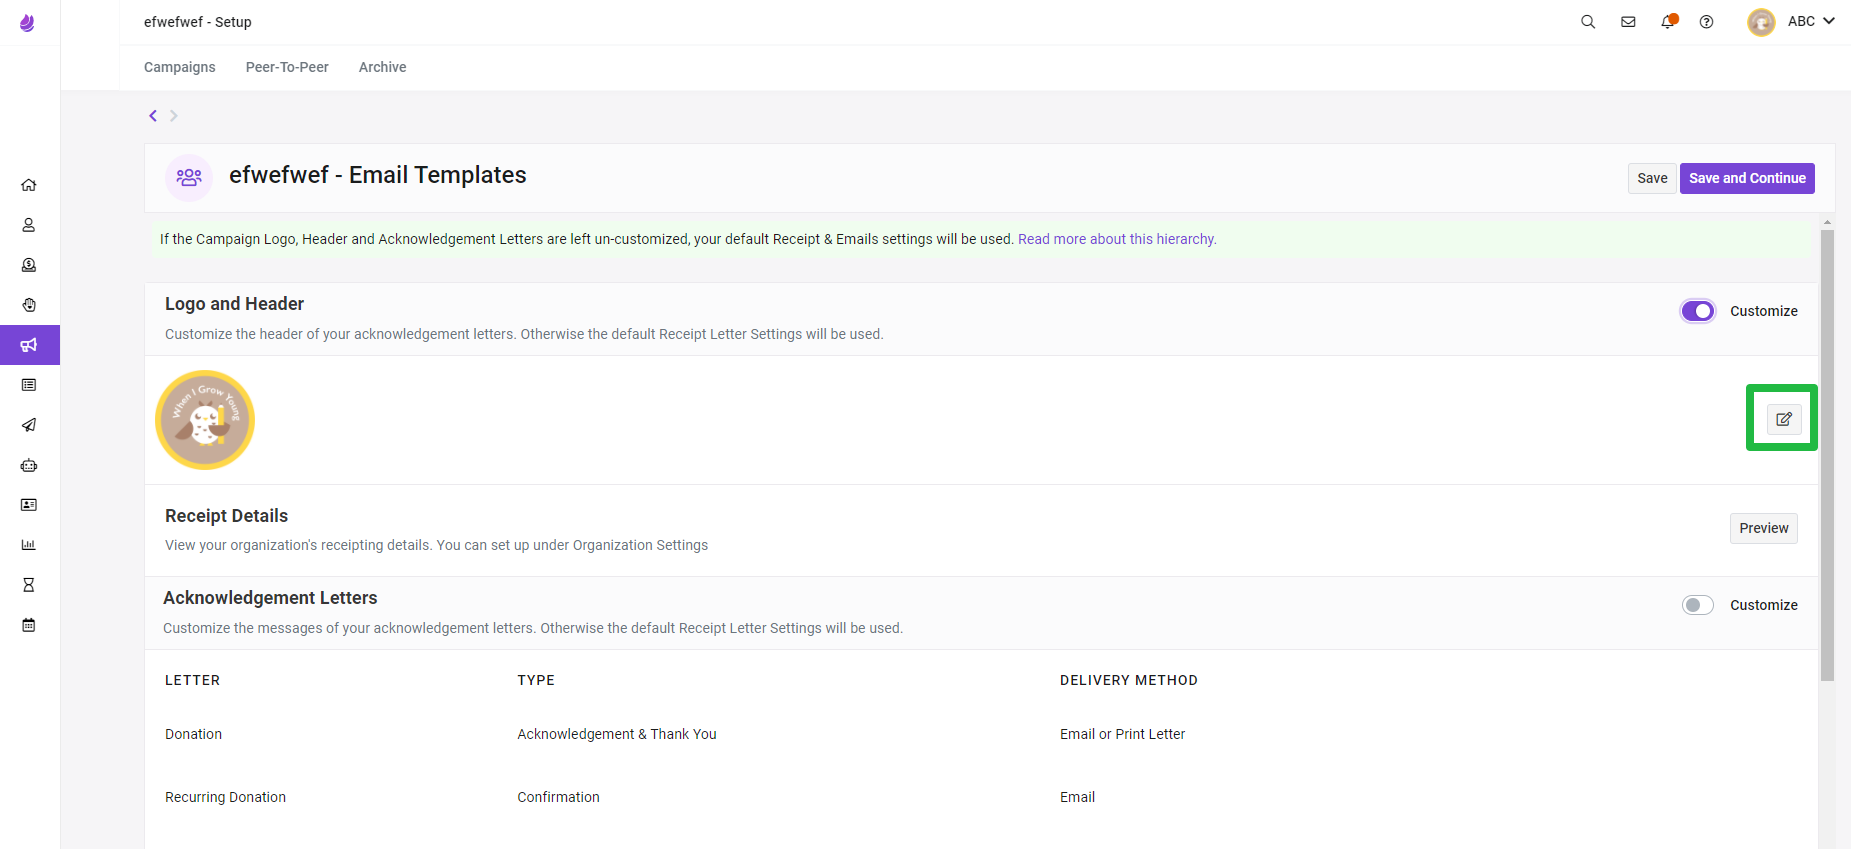Click the user avatar picture
Screen dimensions: 1851x849
coord(1761,22)
